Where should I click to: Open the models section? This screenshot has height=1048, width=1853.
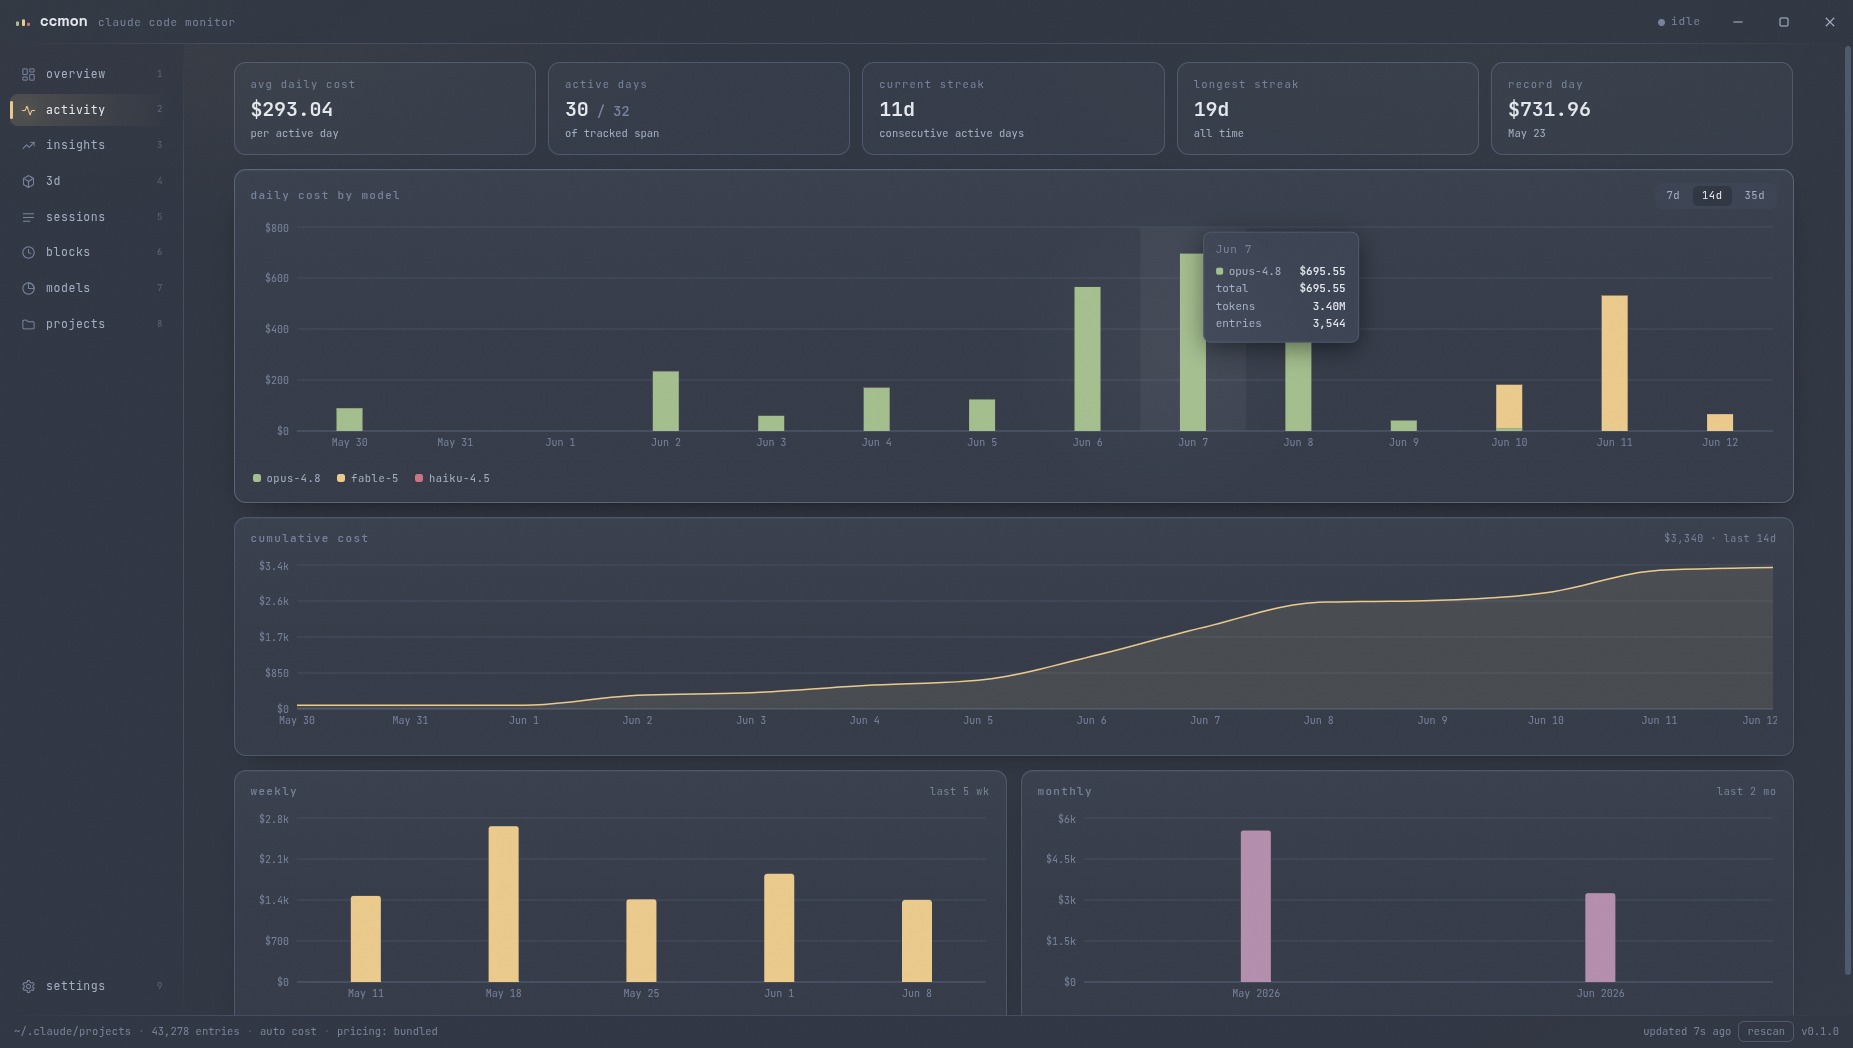91,288
